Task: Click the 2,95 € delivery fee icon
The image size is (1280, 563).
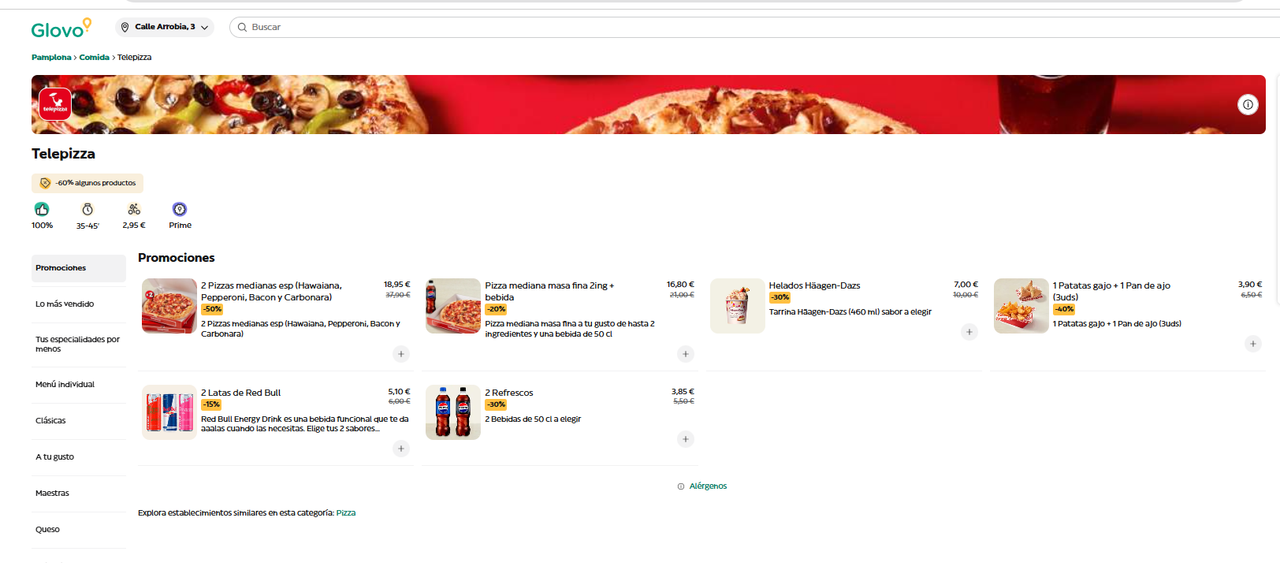Action: 134,209
